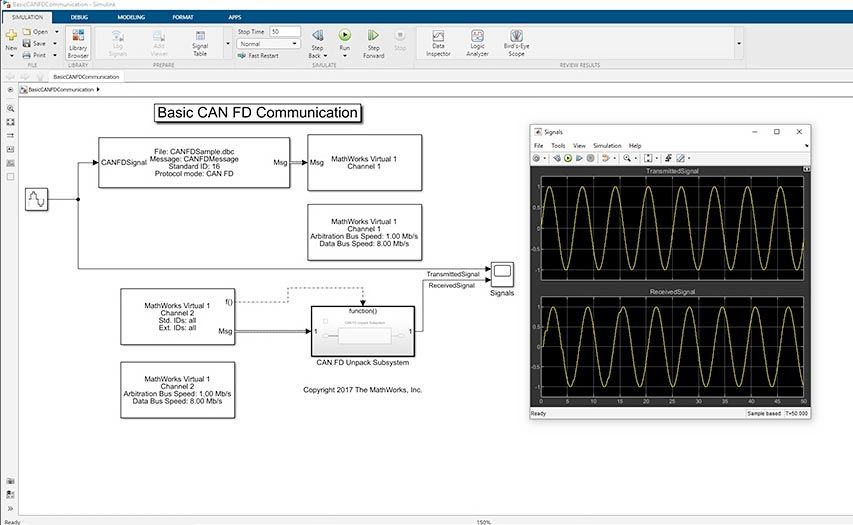The height and width of the screenshot is (525, 853).
Task: Click the Save button
Action: 35,43
